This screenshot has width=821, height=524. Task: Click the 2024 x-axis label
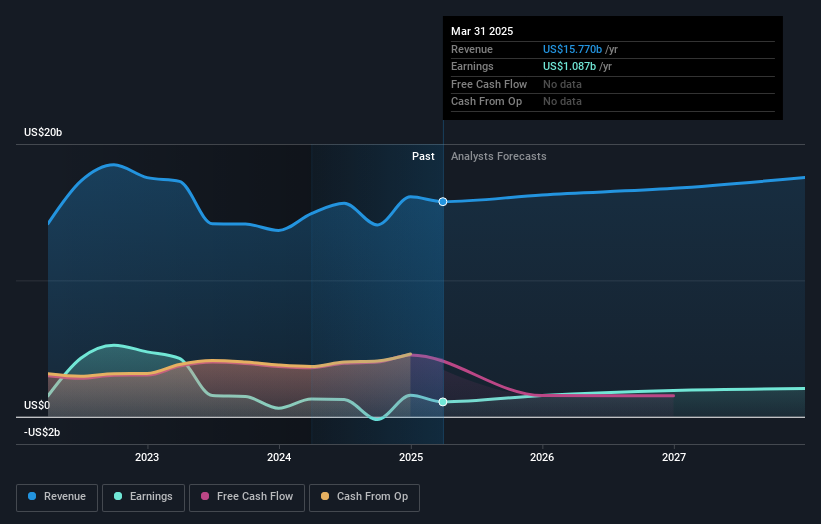pos(279,457)
